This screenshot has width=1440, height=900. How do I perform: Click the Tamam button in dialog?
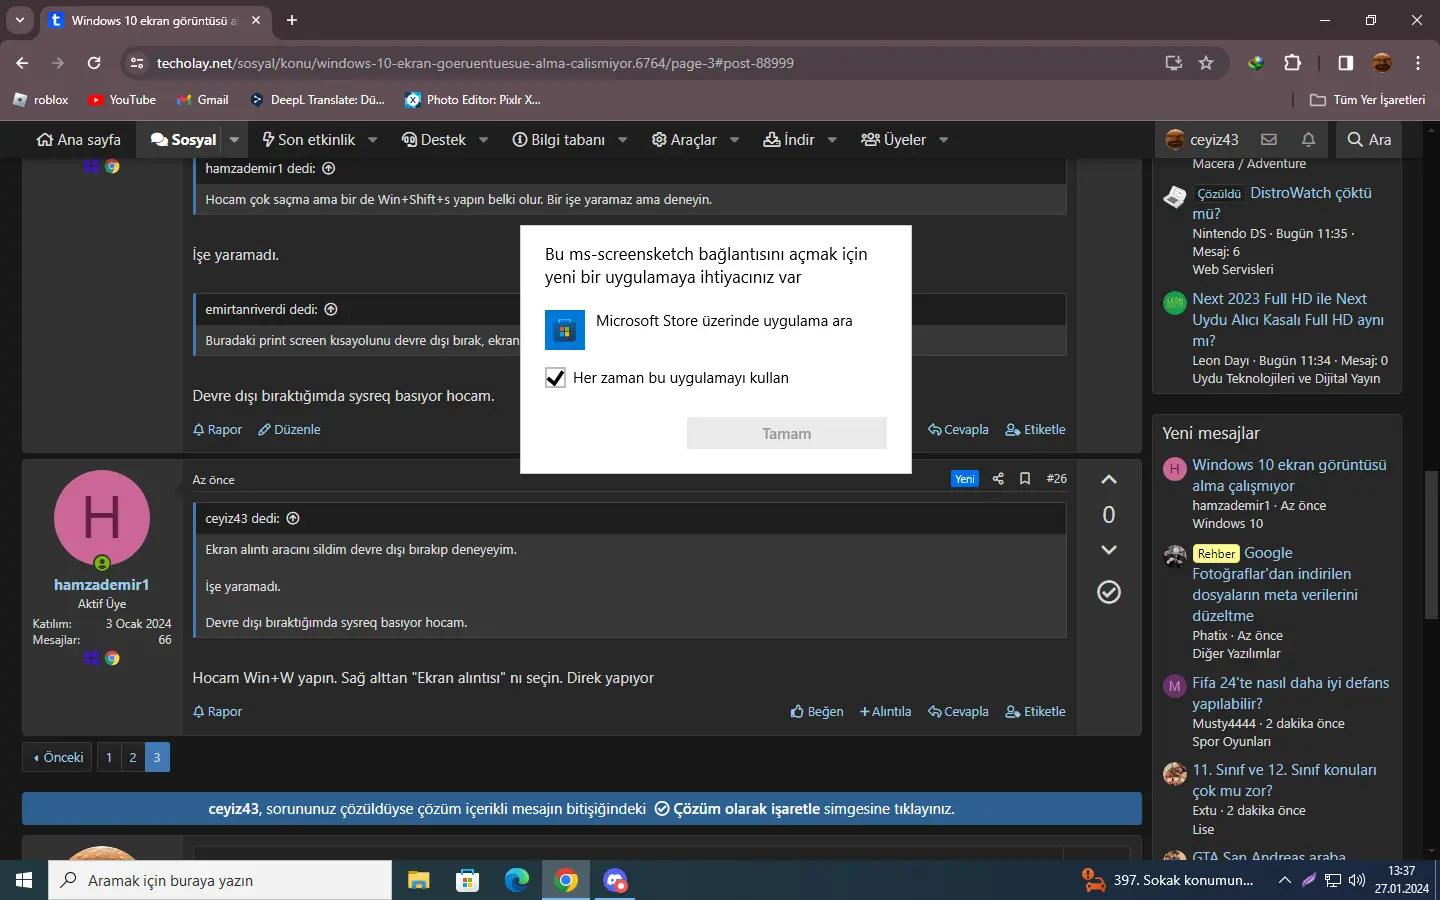tap(787, 433)
